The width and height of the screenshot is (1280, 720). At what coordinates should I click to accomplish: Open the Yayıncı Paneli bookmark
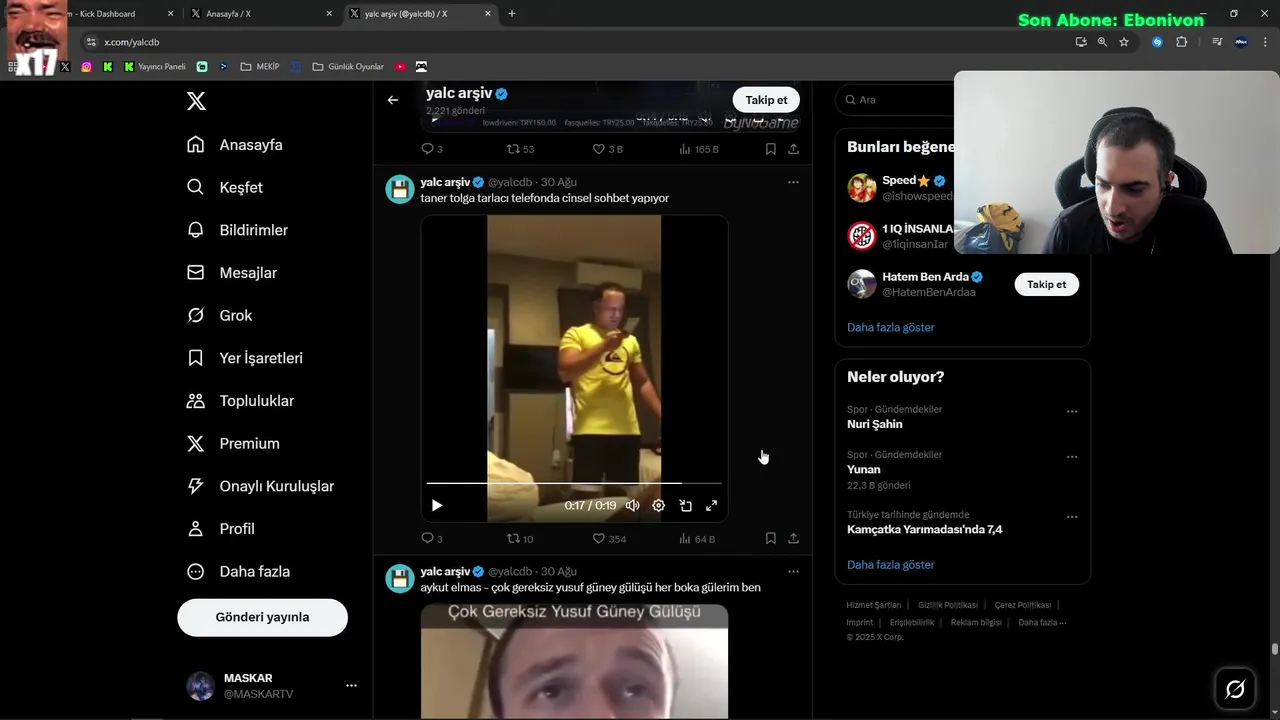click(155, 67)
